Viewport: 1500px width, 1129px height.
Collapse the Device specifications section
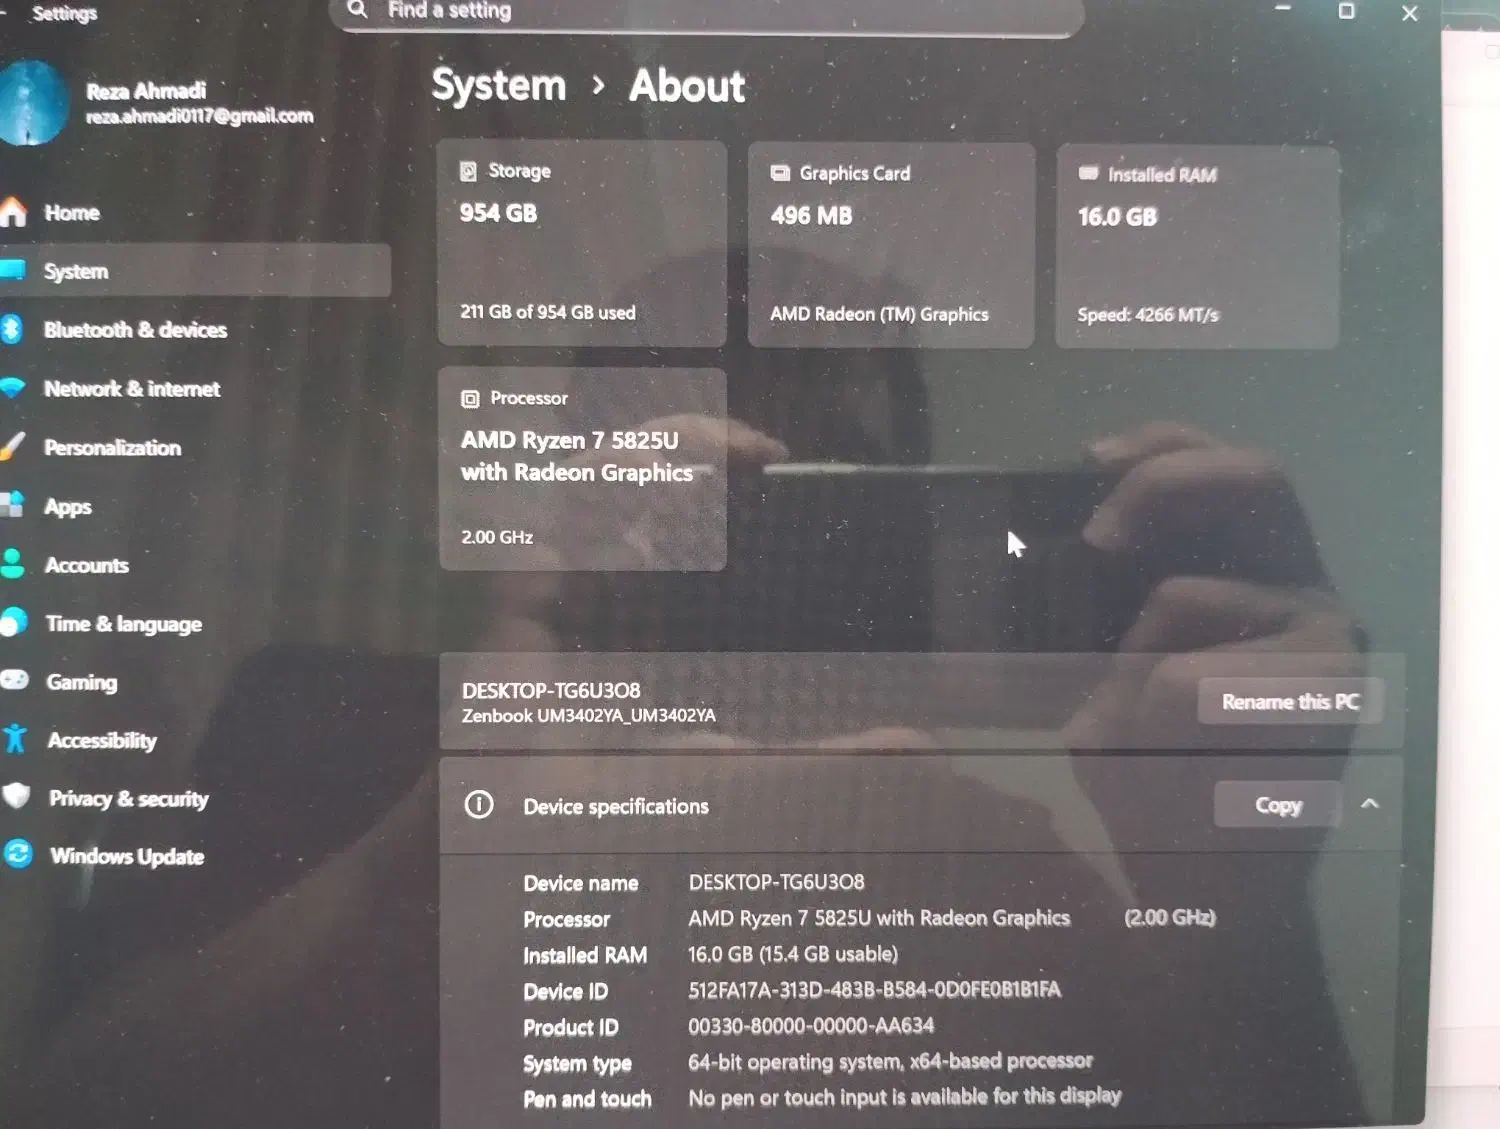[x=1368, y=803]
